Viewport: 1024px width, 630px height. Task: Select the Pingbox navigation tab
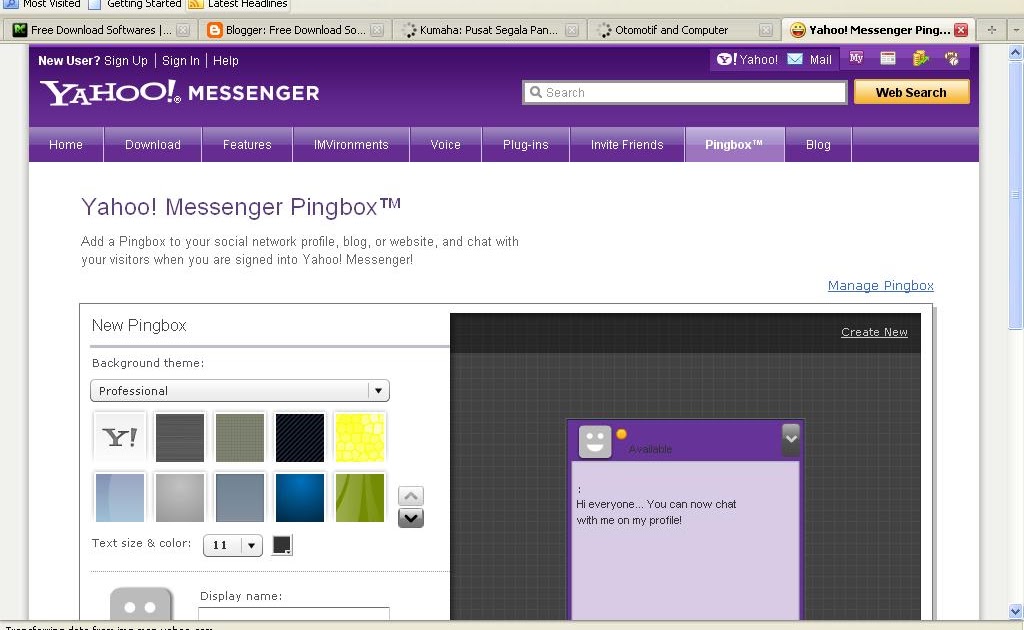[734, 144]
